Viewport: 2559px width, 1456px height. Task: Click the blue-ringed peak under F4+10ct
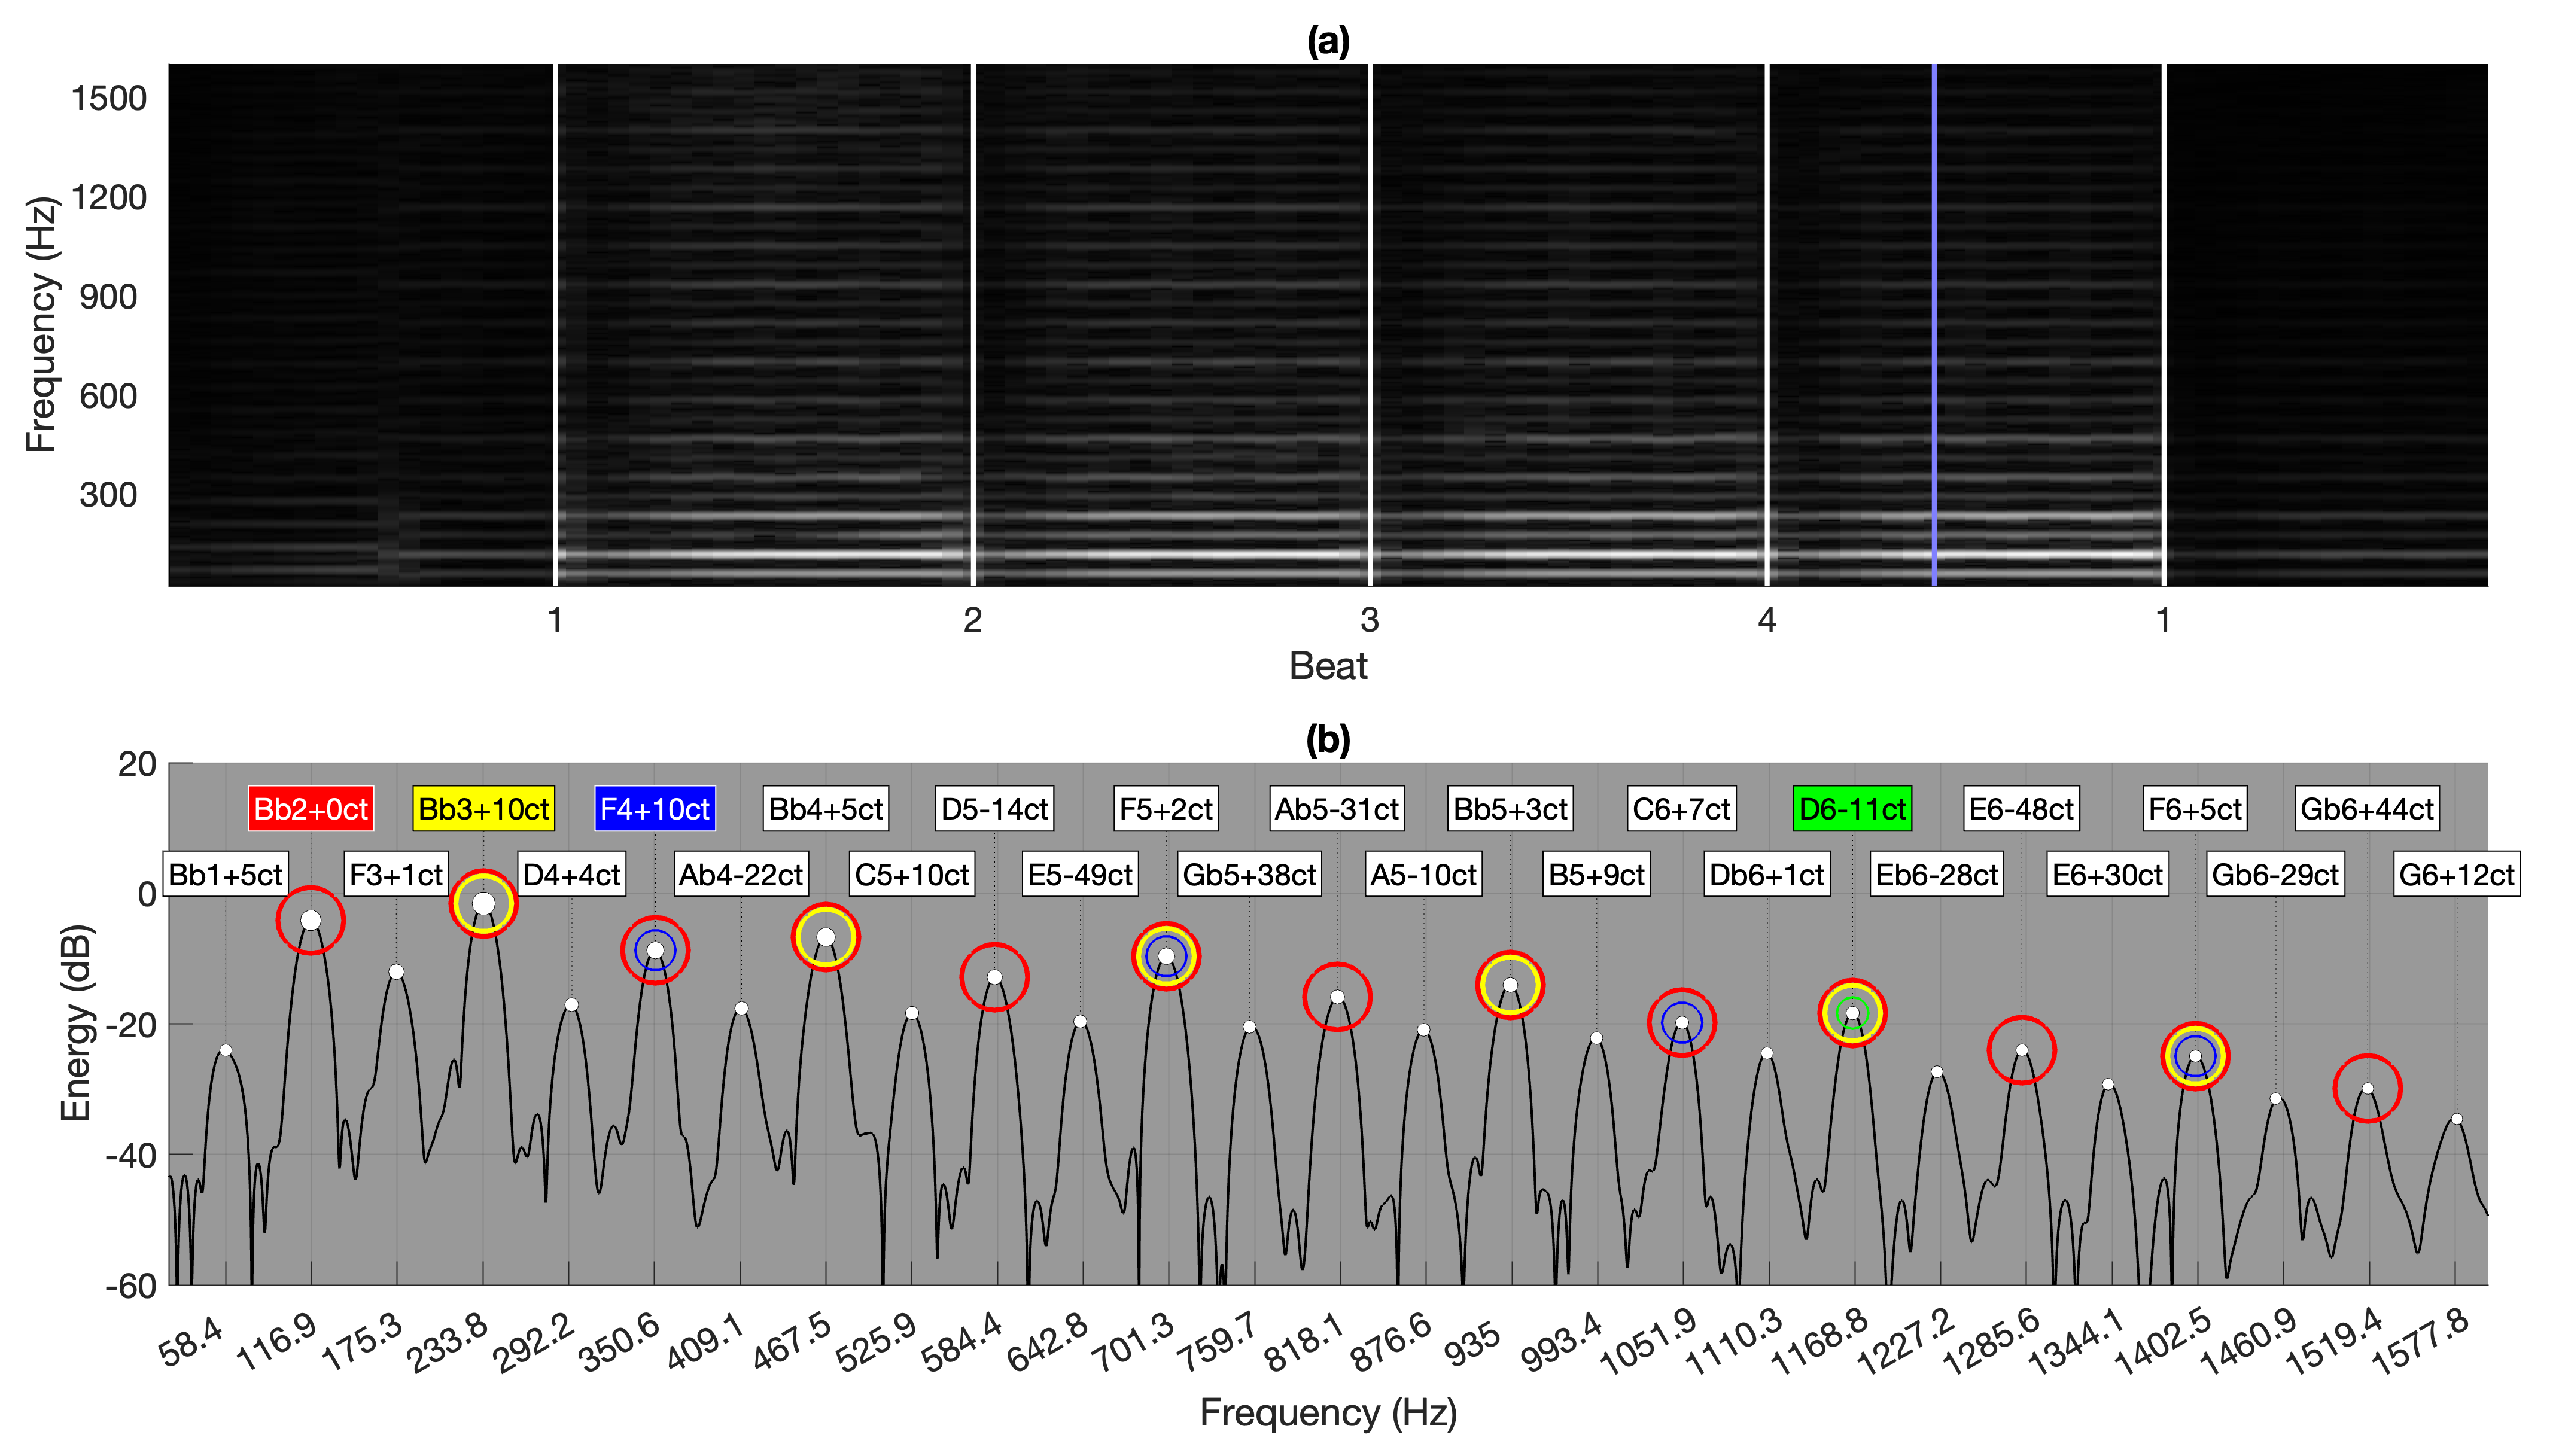[x=655, y=950]
